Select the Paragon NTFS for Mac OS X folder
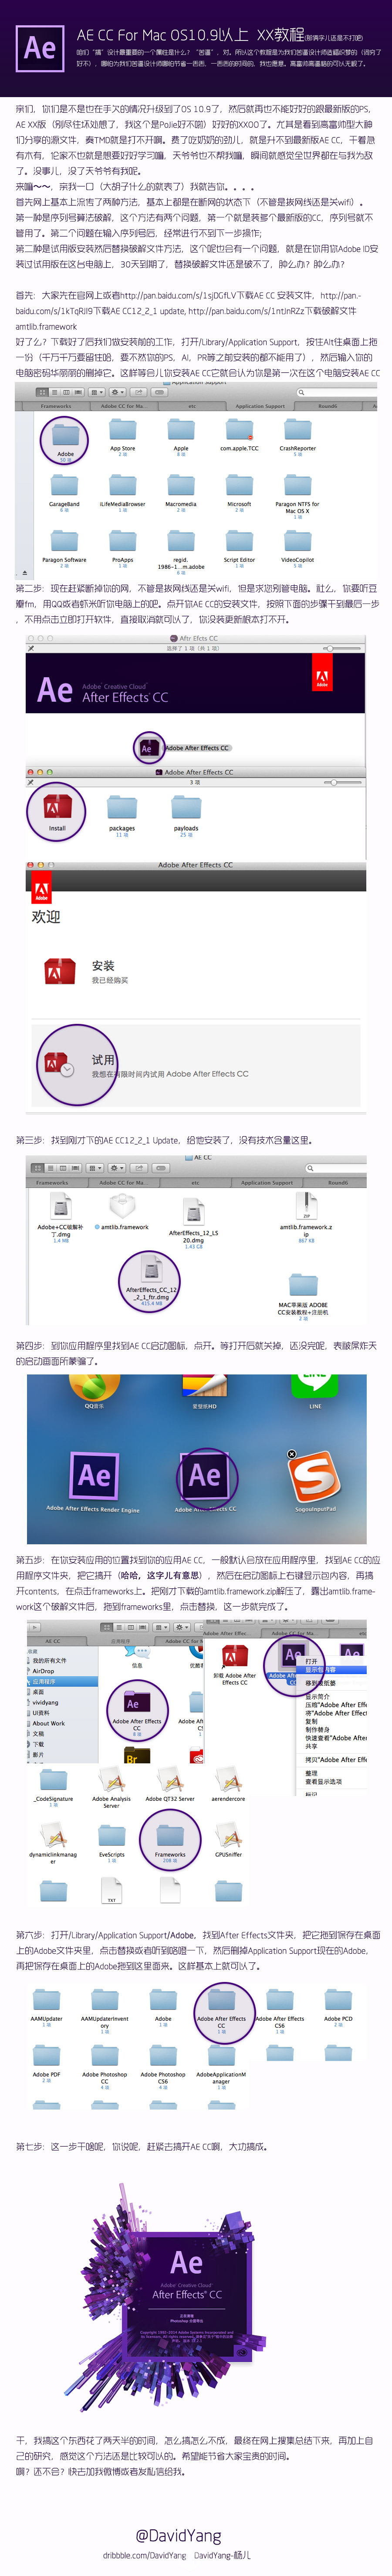Image resolution: width=392 pixels, height=2576 pixels. [297, 494]
